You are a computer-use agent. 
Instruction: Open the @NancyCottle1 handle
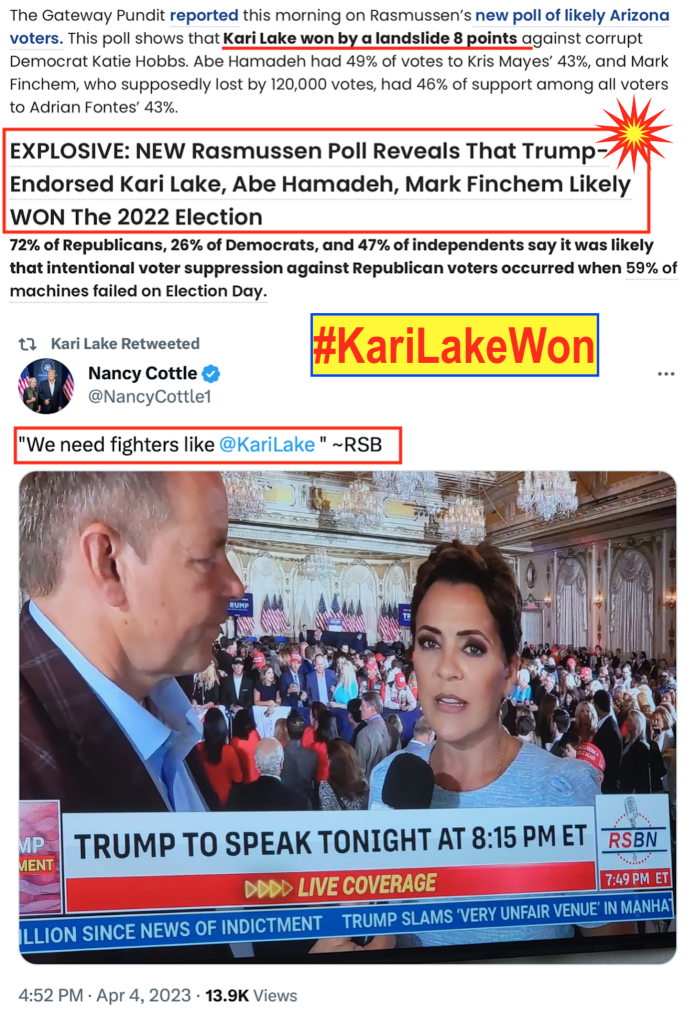point(150,397)
